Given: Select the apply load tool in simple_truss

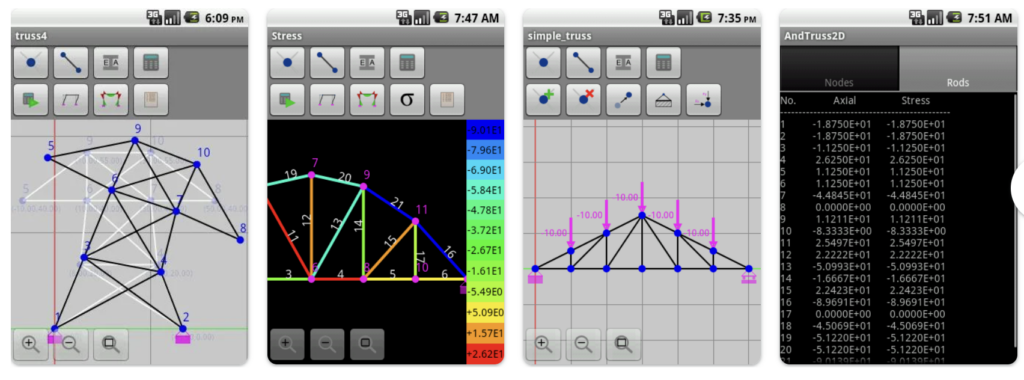Looking at the screenshot, I should pyautogui.click(x=703, y=99).
